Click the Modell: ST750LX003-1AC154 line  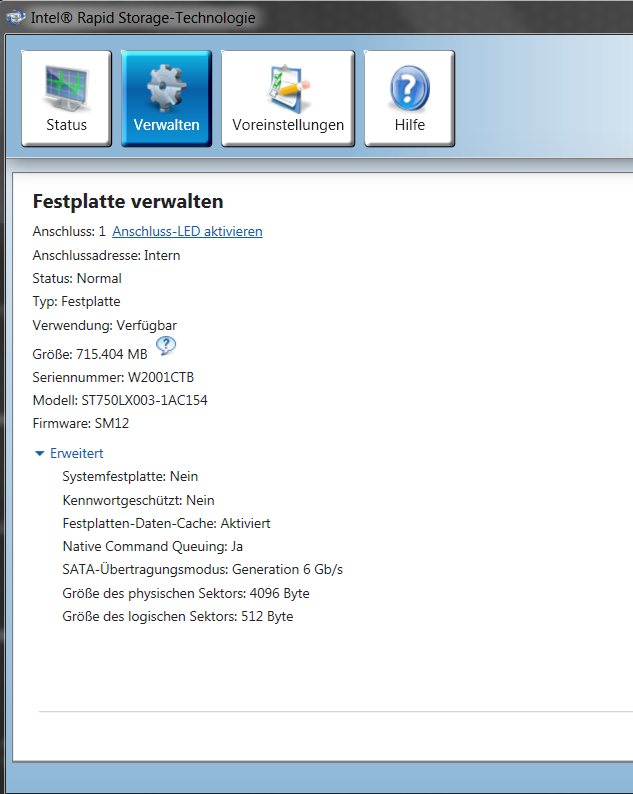(x=120, y=400)
